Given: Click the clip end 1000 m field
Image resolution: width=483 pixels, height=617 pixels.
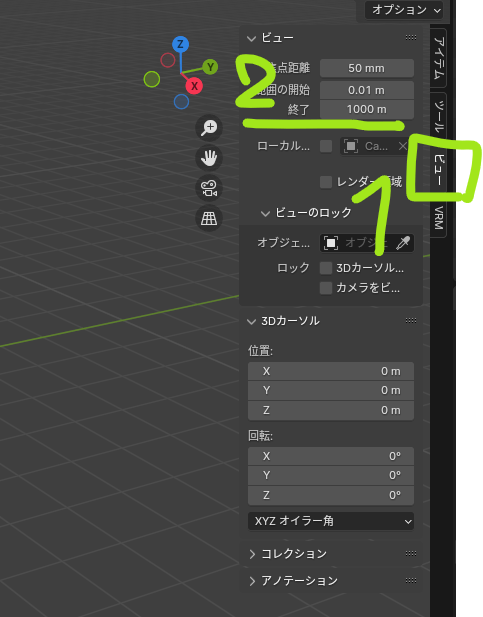Looking at the screenshot, I should (367, 109).
